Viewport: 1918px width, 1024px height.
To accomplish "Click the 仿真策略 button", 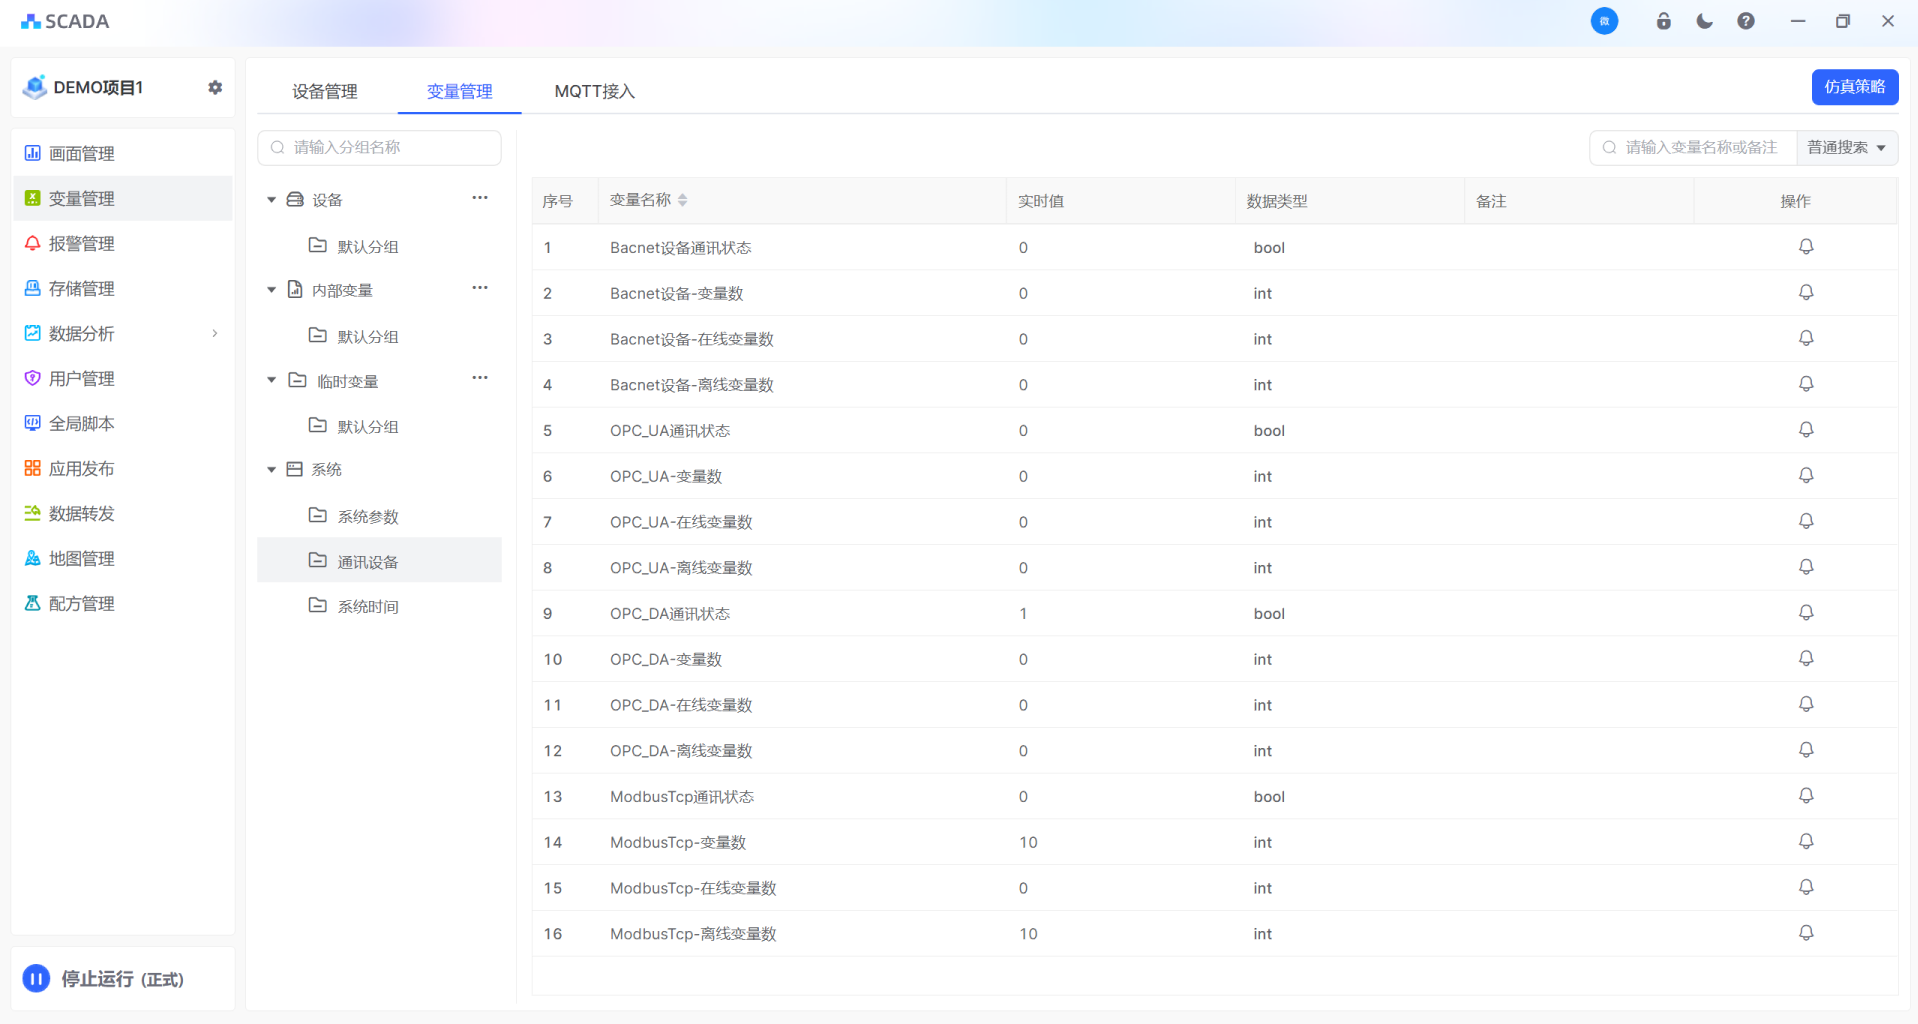I will click(1854, 87).
